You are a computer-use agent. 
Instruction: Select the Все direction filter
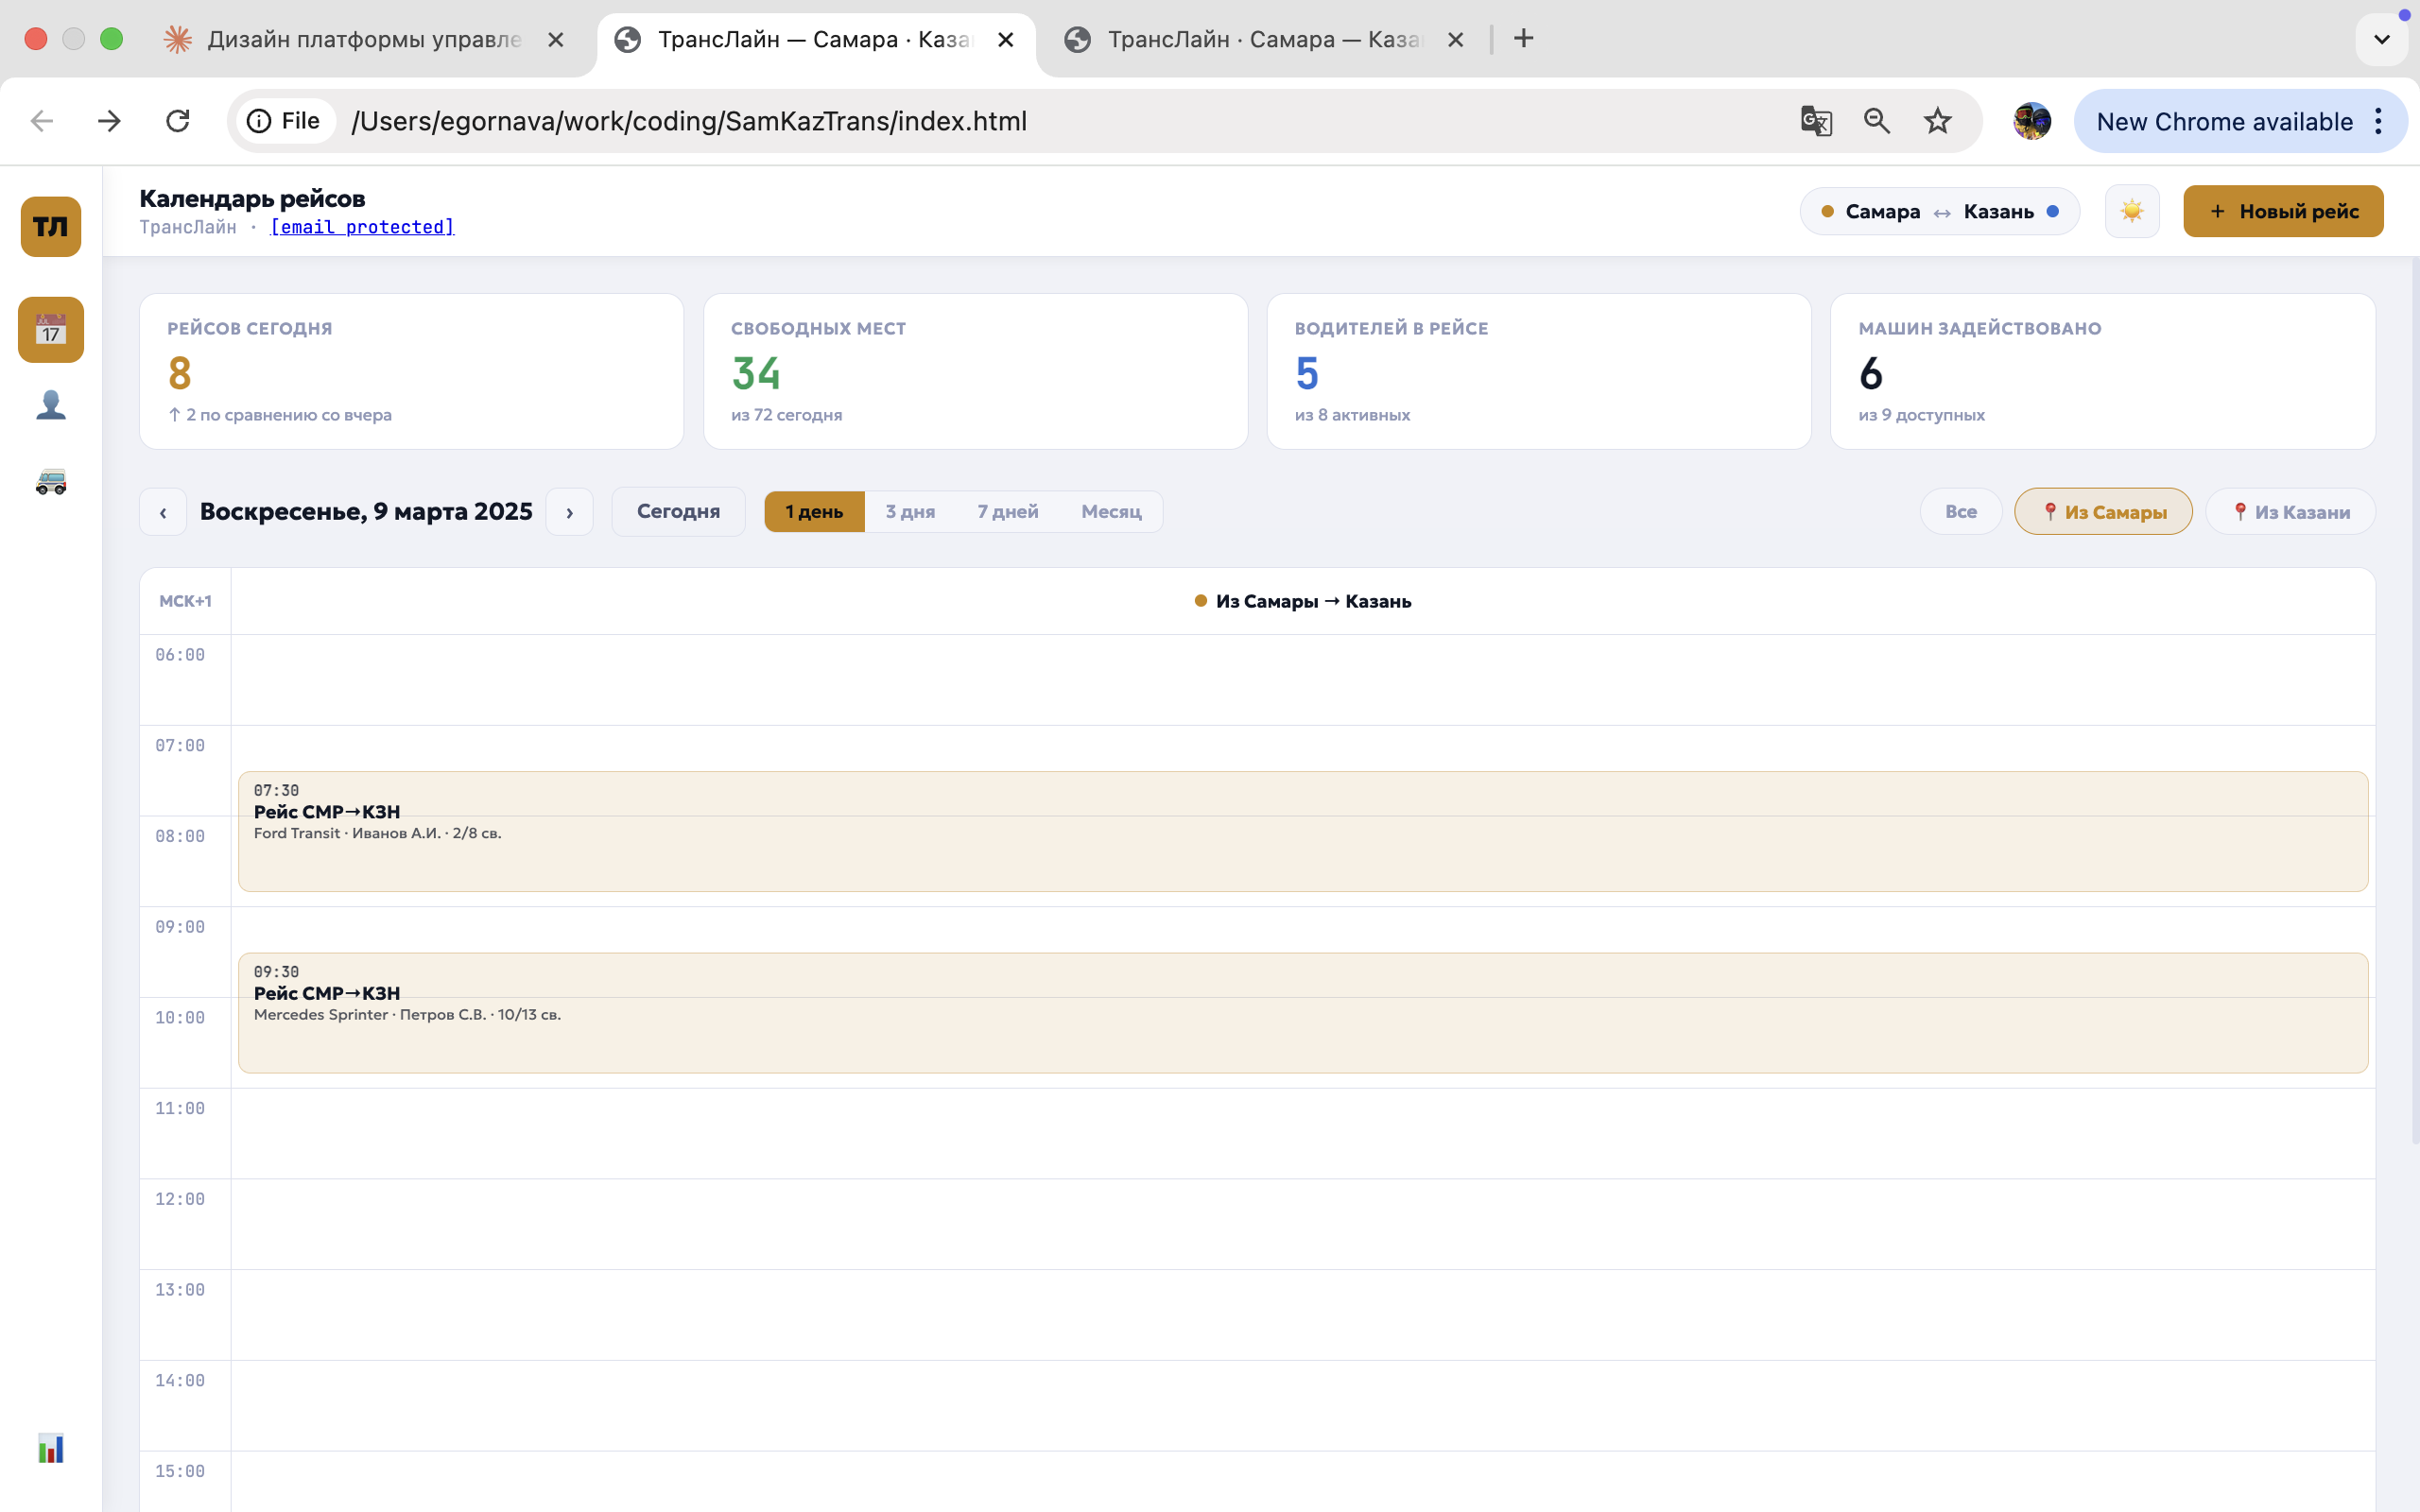pos(1960,512)
